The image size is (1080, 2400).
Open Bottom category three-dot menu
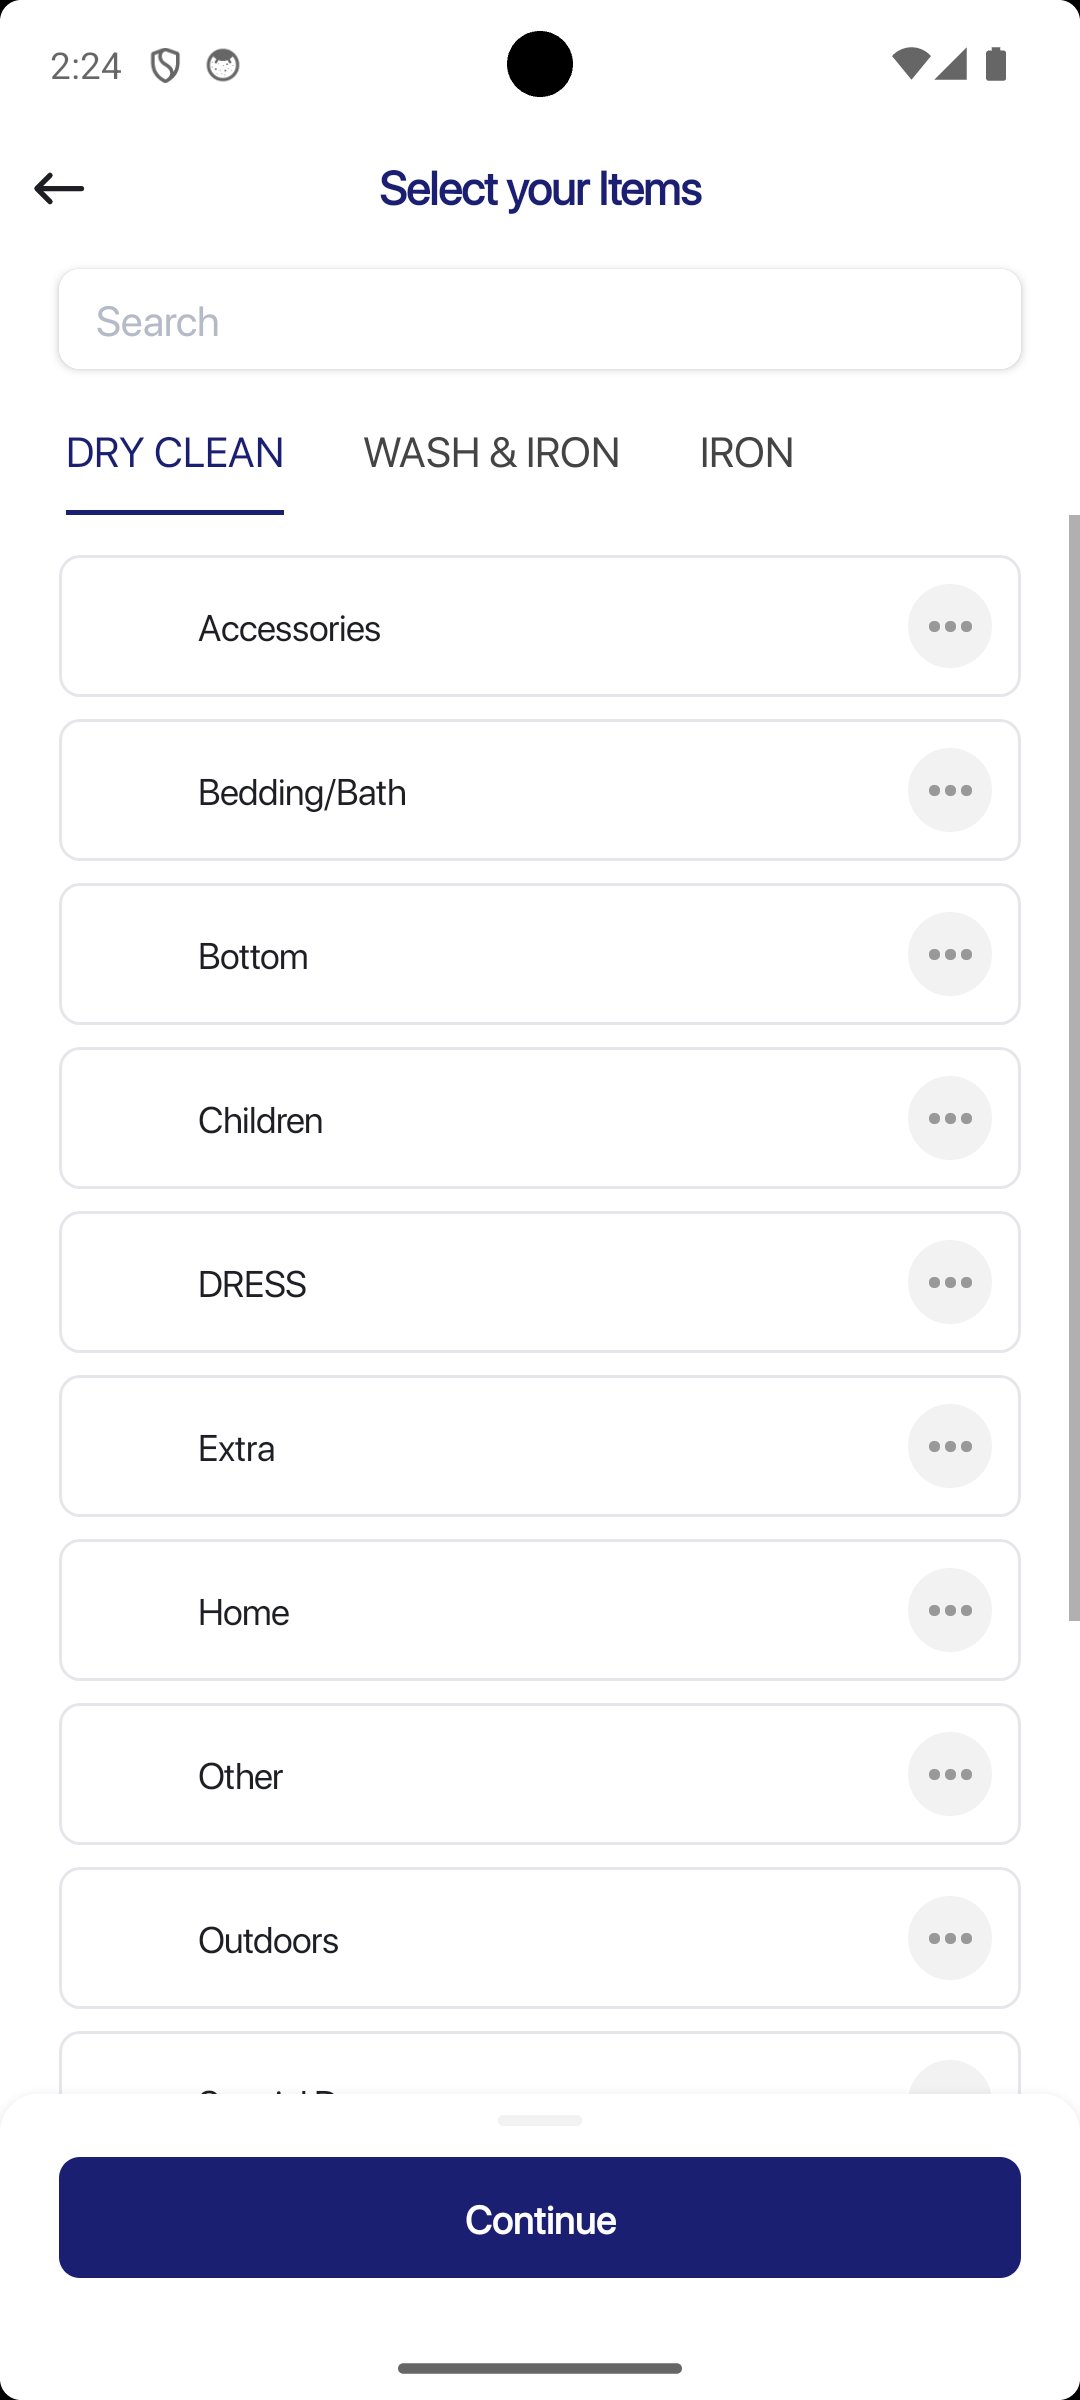(x=949, y=955)
